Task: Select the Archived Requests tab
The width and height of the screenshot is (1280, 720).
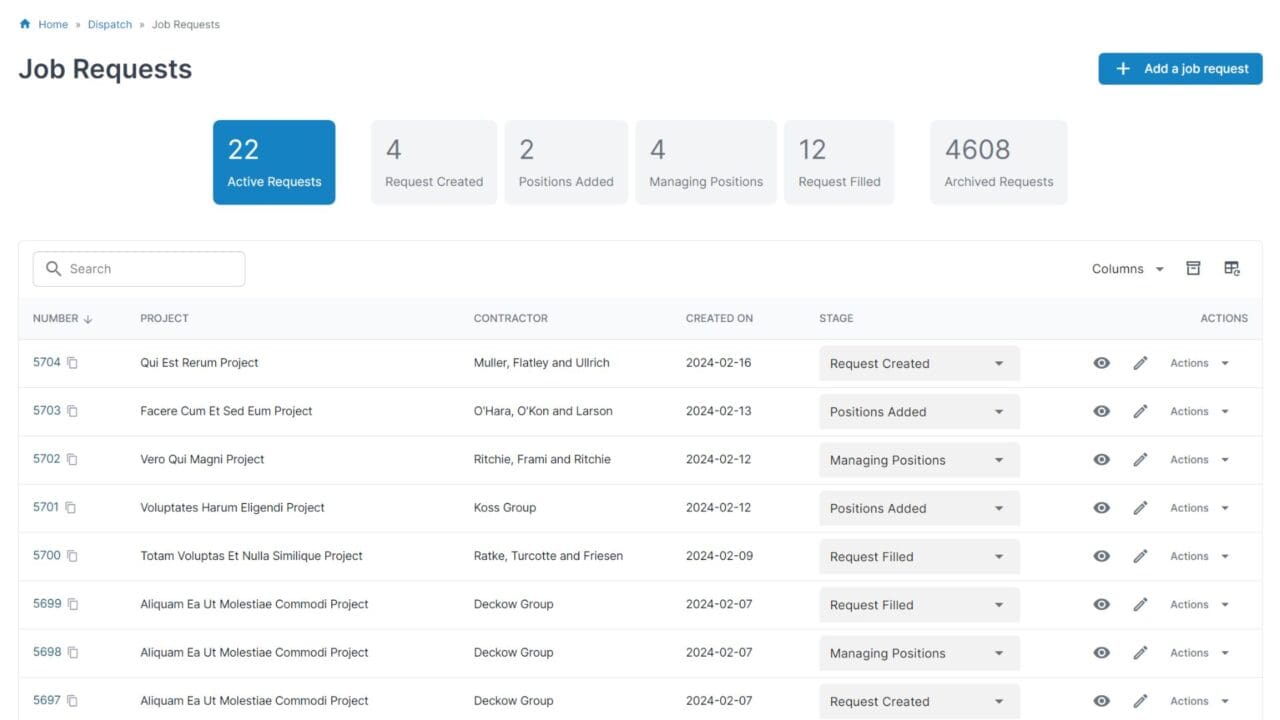Action: click(x=997, y=161)
